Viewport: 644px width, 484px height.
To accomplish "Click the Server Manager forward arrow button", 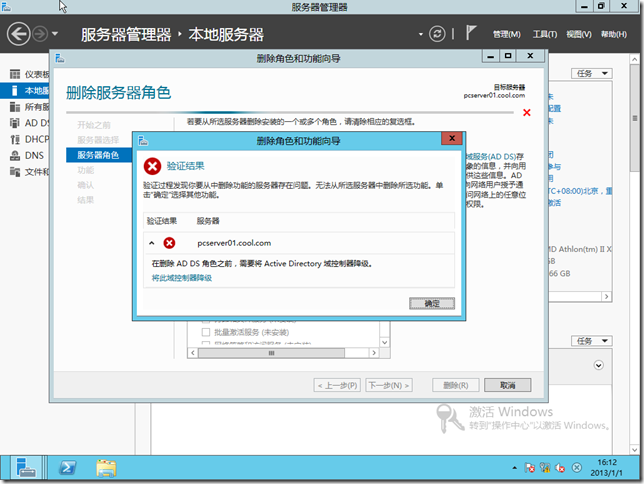I will tap(40, 34).
